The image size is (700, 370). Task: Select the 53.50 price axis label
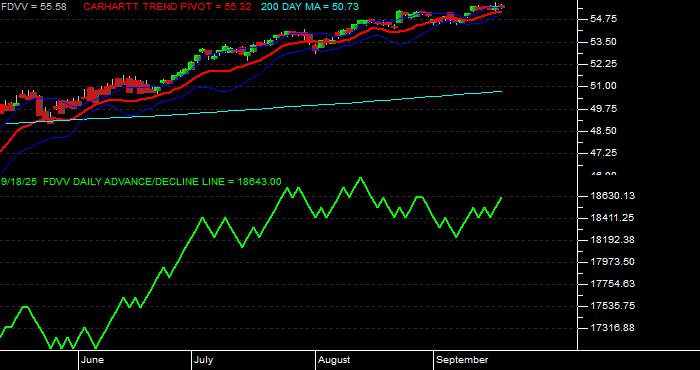pos(604,42)
